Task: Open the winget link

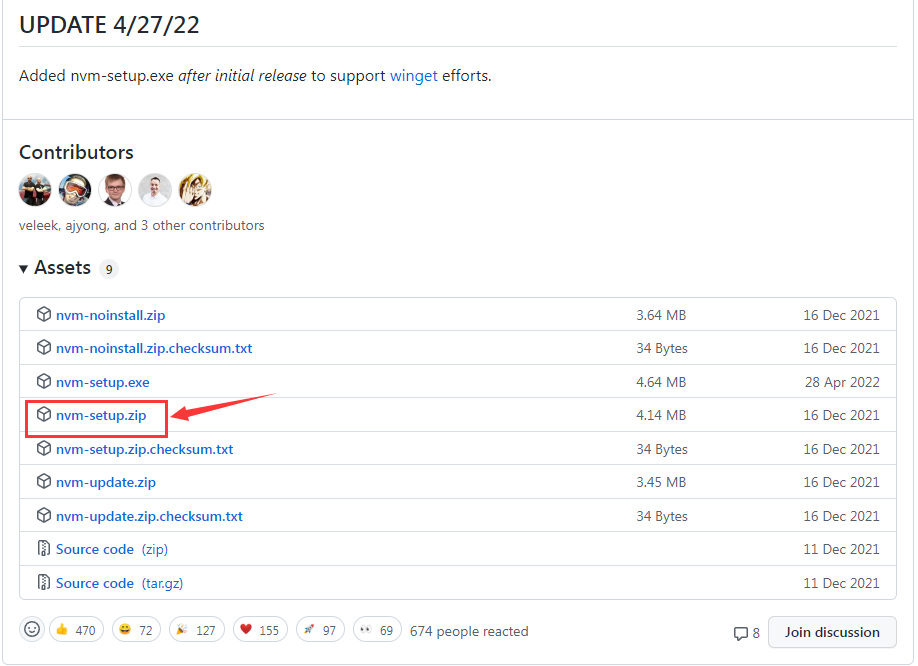Action: coord(414,76)
